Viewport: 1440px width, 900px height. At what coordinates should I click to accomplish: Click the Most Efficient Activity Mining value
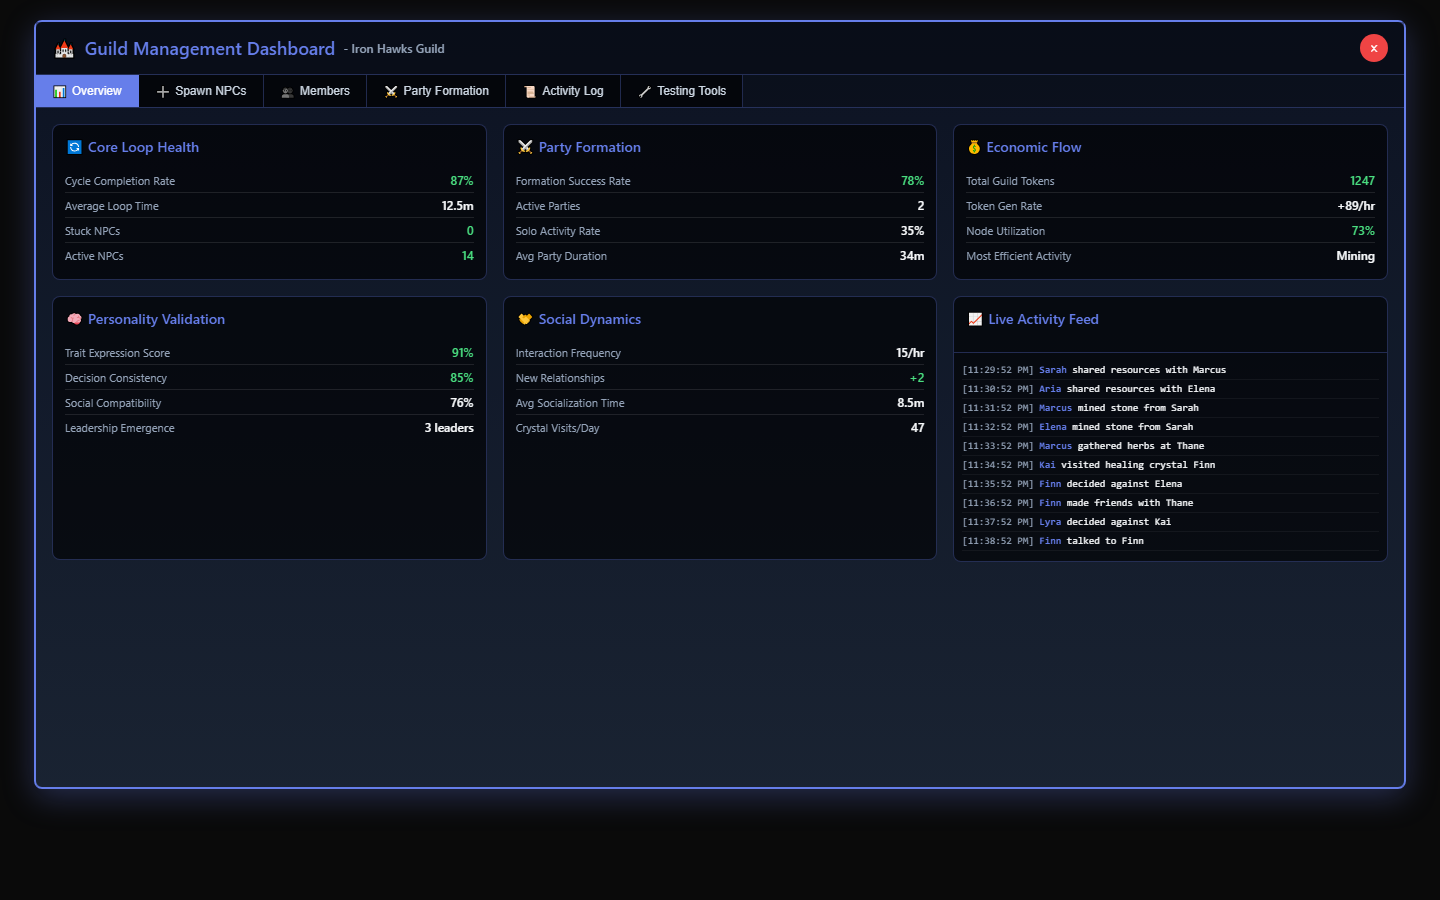1355,256
